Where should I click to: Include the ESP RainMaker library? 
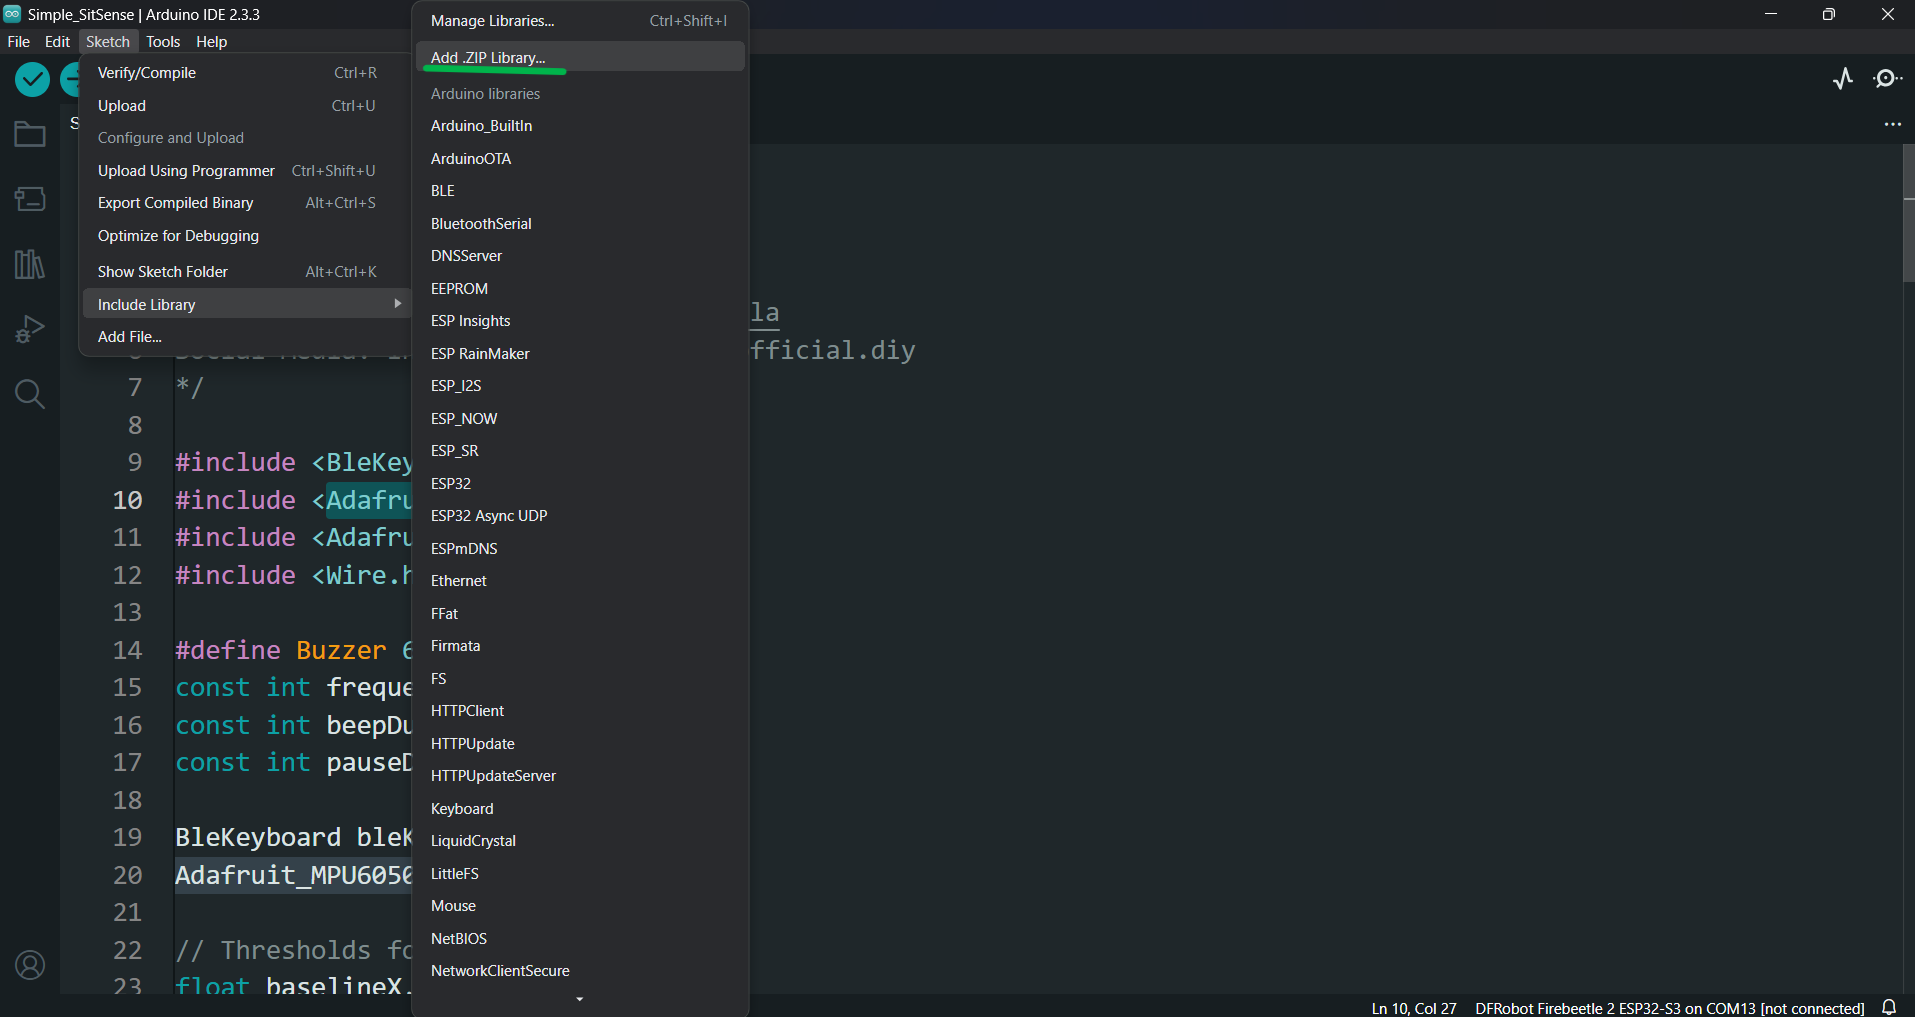point(580,354)
